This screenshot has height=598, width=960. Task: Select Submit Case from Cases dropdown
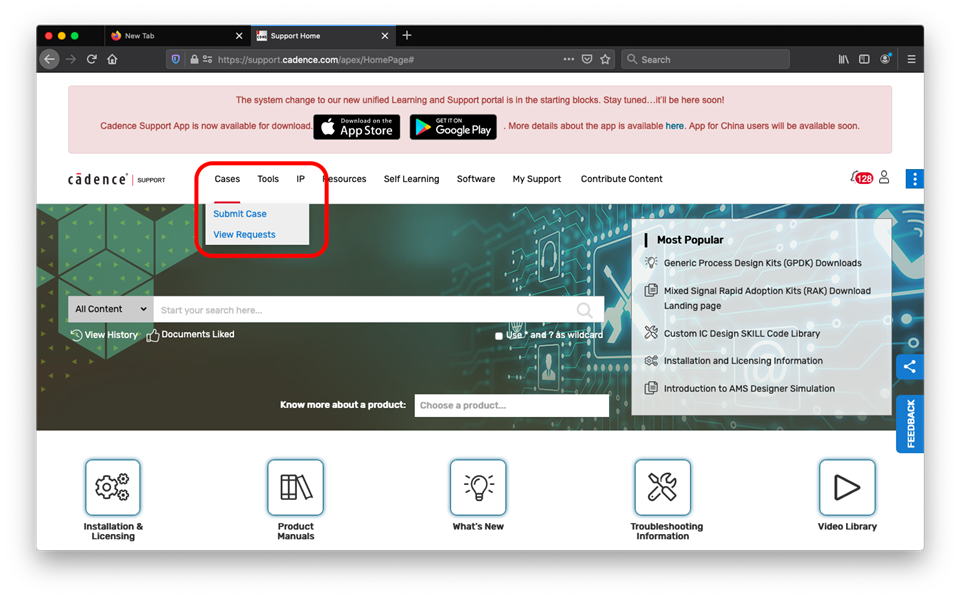pyautogui.click(x=240, y=214)
